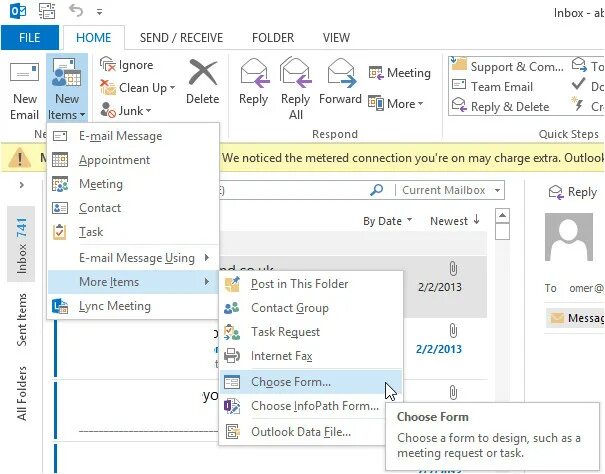
Task: Switch to the SEND / RECEIVE tab
Action: (x=181, y=37)
